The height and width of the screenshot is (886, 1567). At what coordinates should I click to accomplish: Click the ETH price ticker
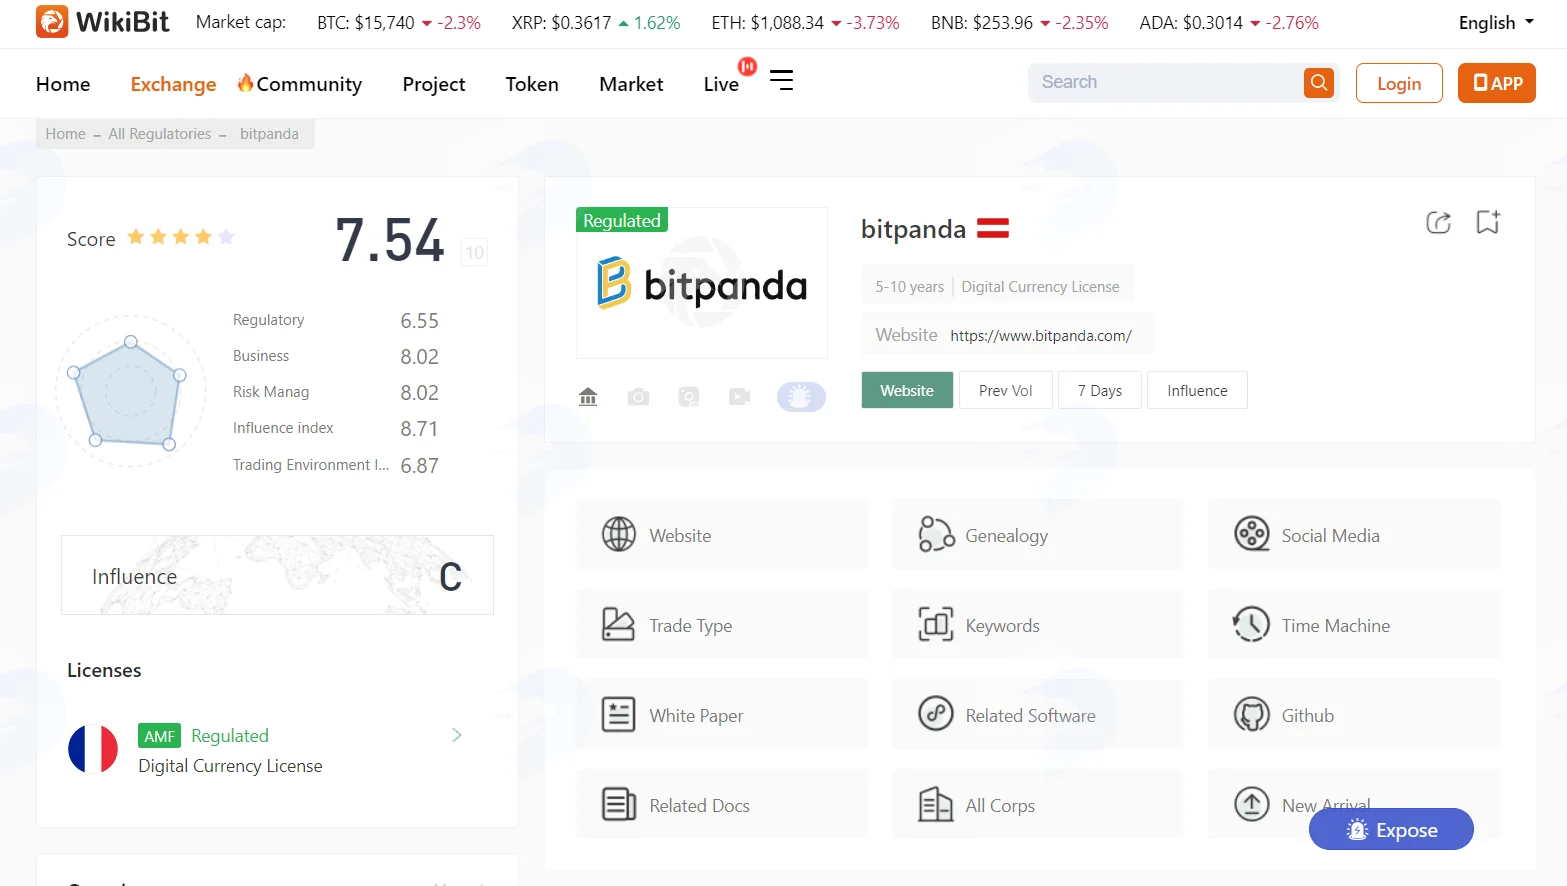(805, 23)
